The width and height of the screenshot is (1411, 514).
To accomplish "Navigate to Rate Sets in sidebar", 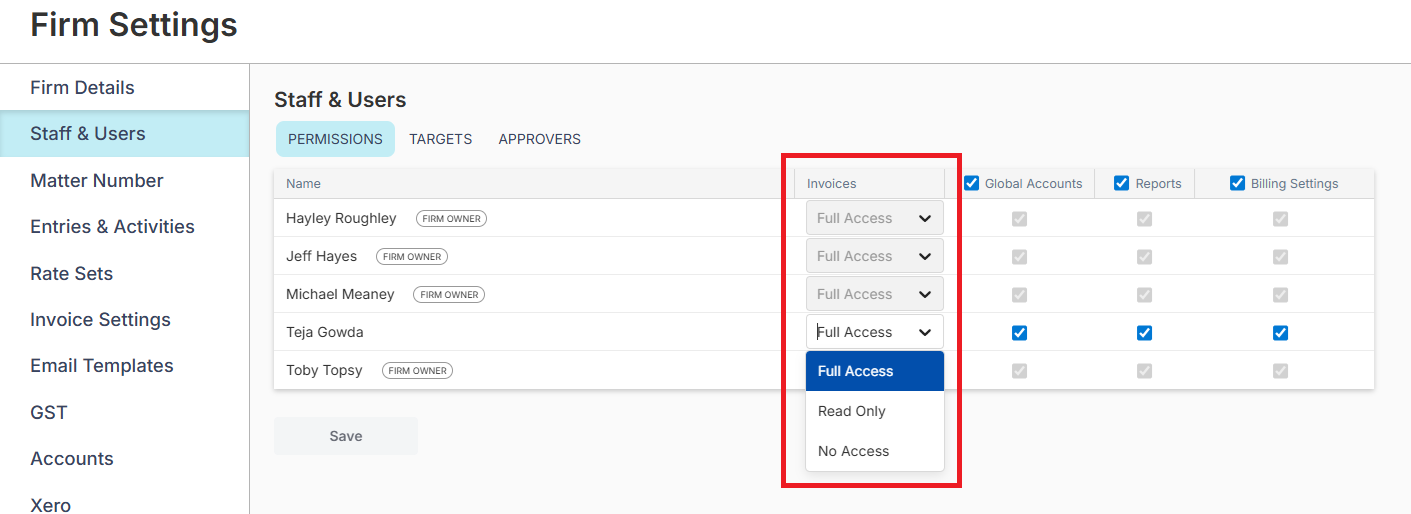I will [x=71, y=274].
